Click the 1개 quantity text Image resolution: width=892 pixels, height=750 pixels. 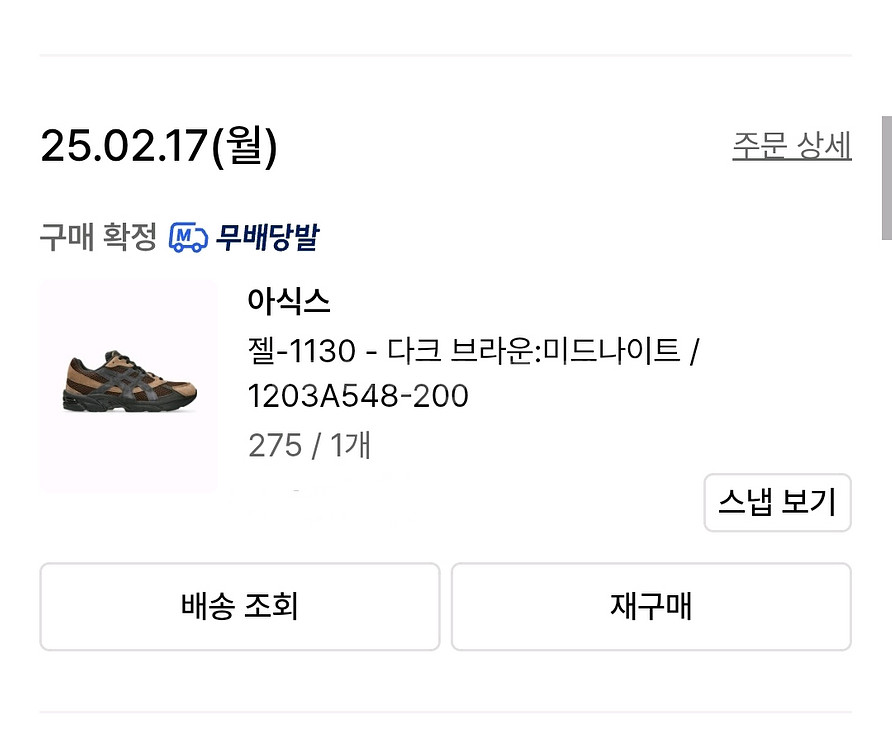tap(350, 445)
